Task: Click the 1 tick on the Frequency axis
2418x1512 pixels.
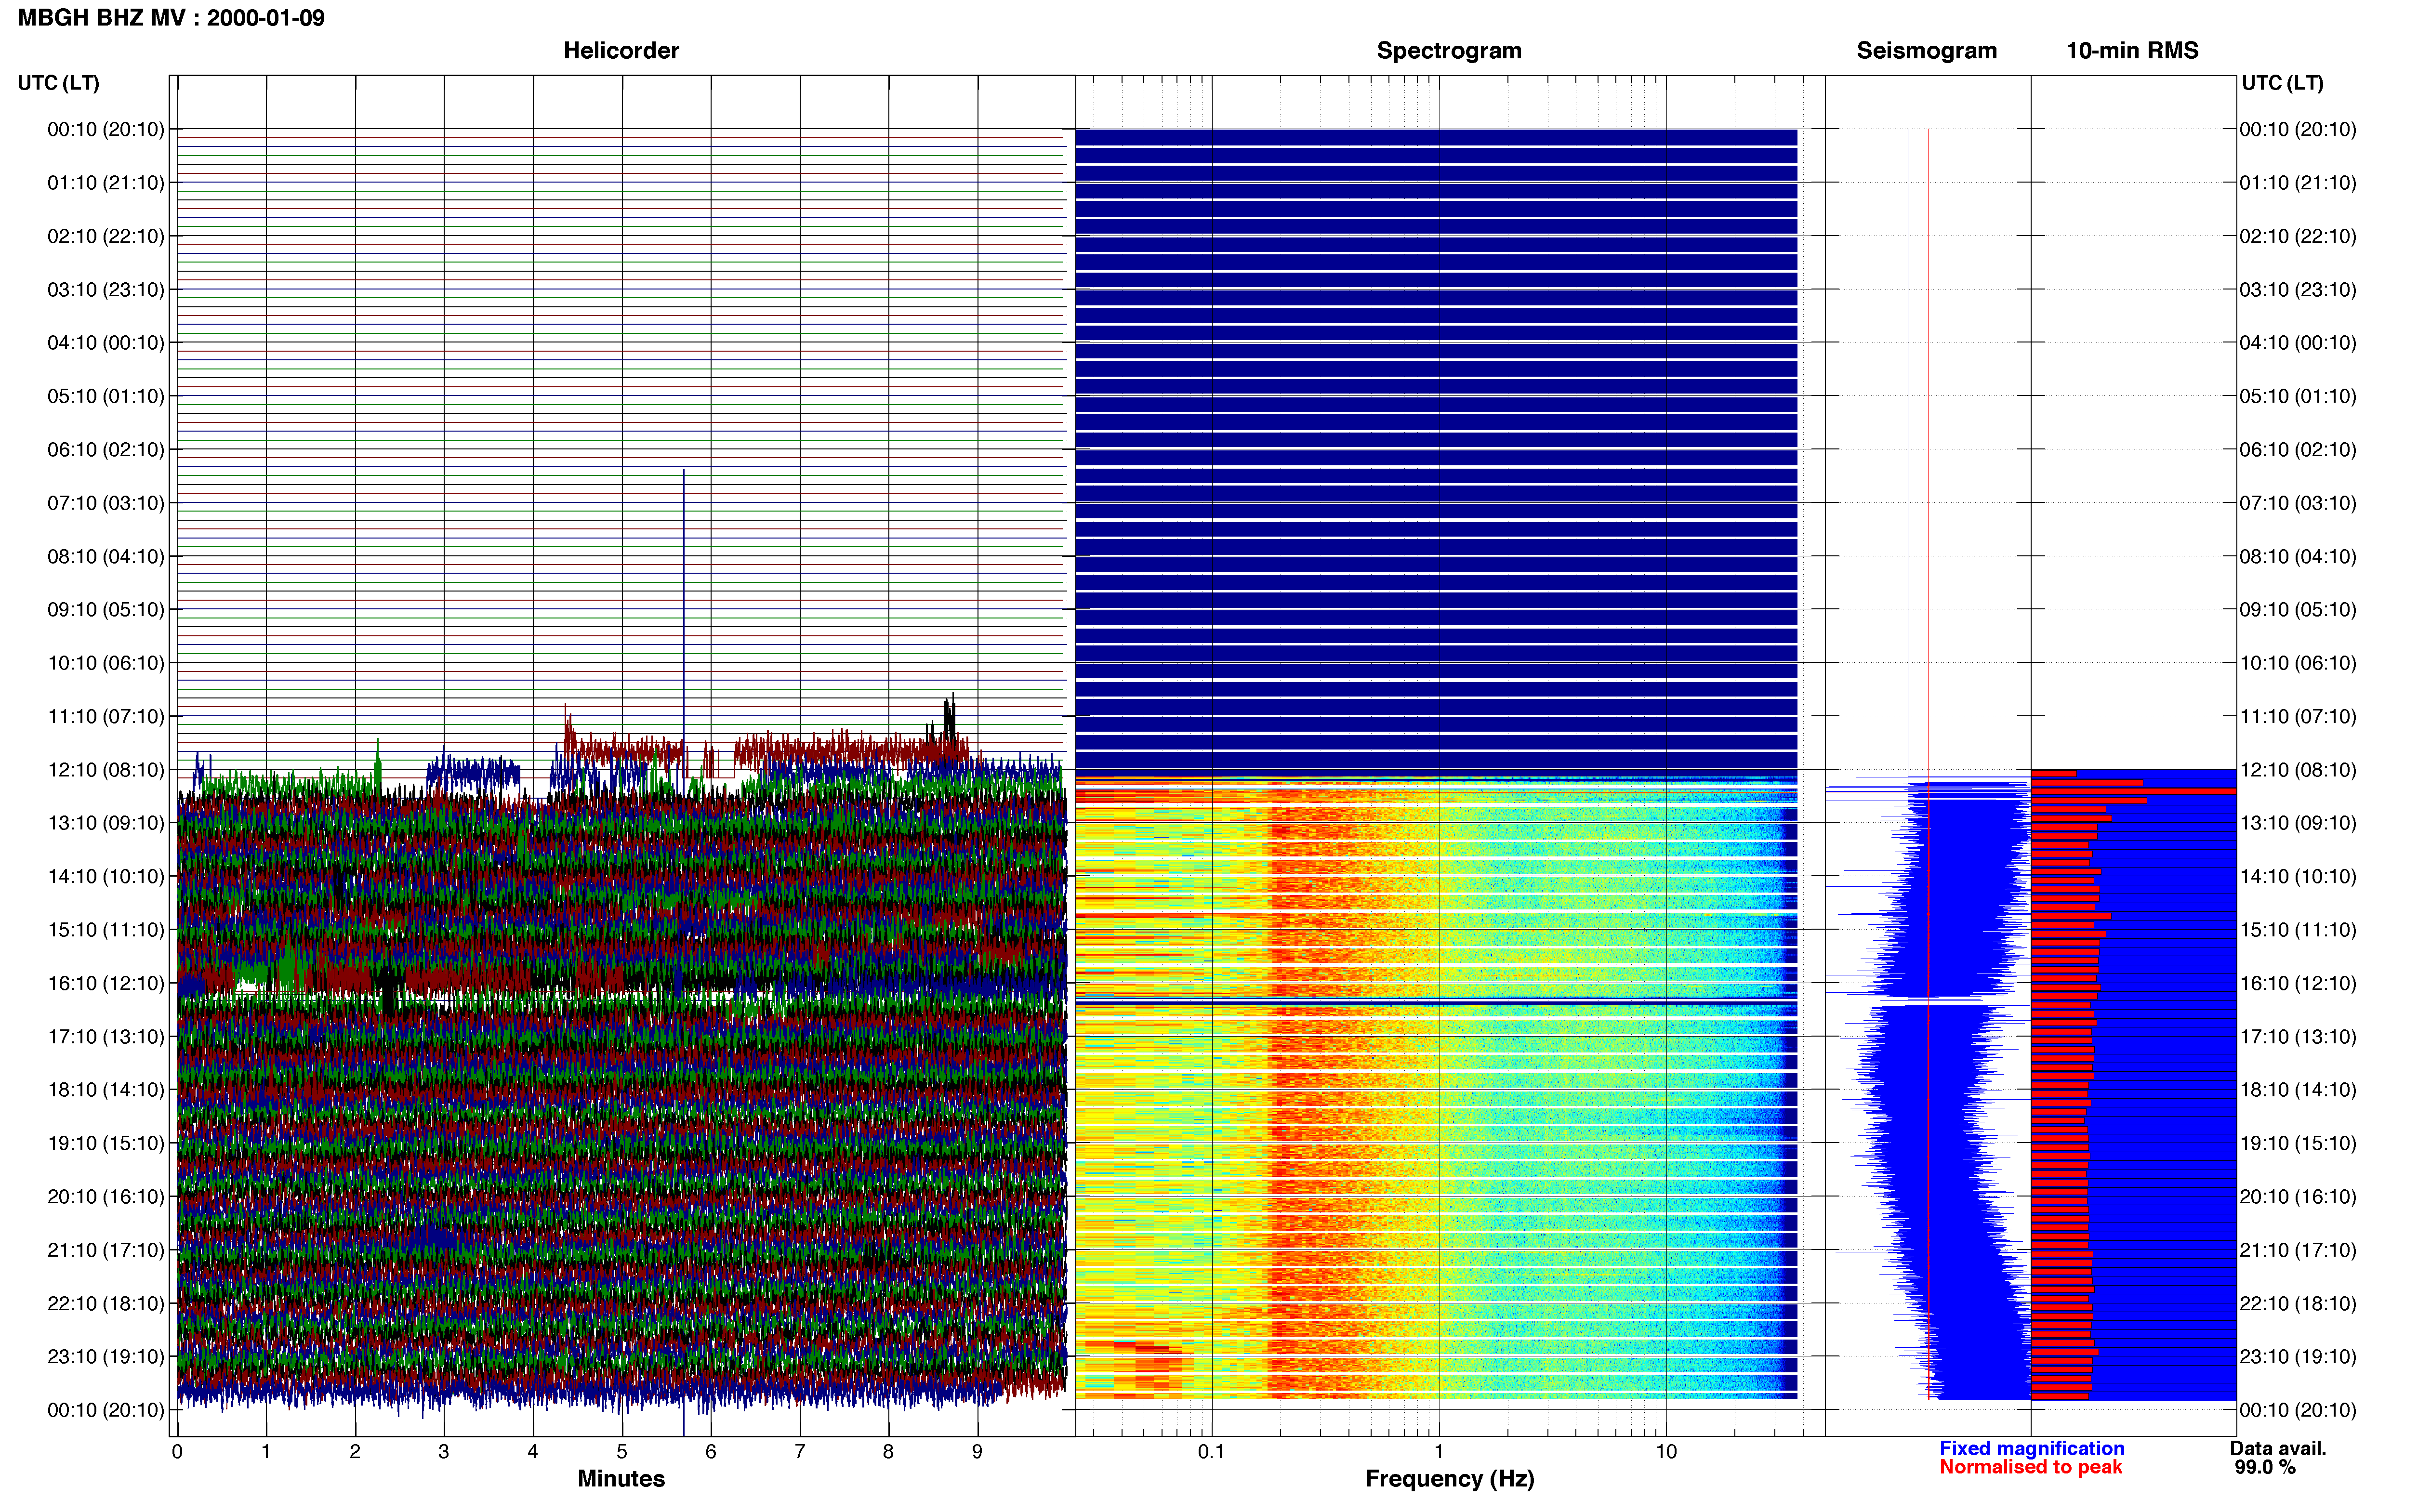Action: point(1439,1452)
